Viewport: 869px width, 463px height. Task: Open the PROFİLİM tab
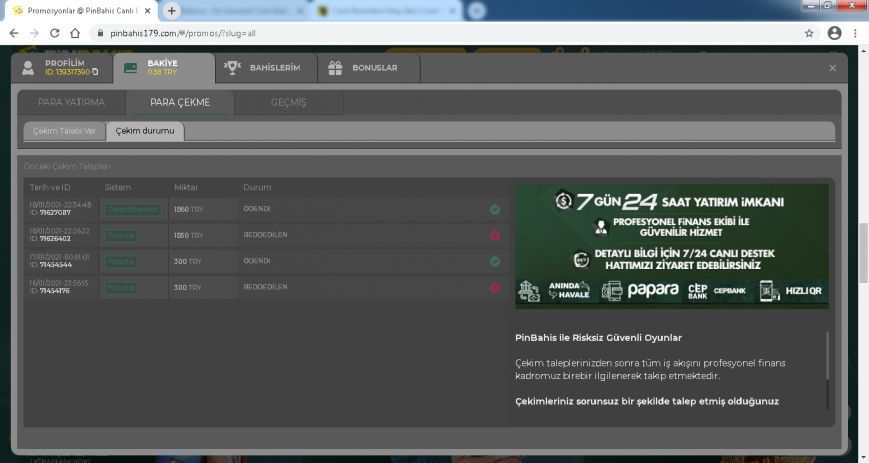click(x=62, y=68)
